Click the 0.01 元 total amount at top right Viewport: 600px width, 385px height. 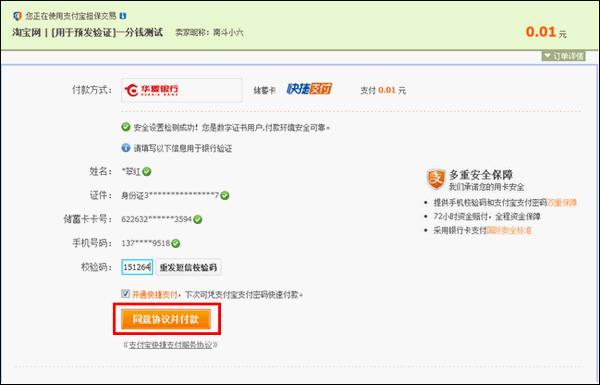546,32
